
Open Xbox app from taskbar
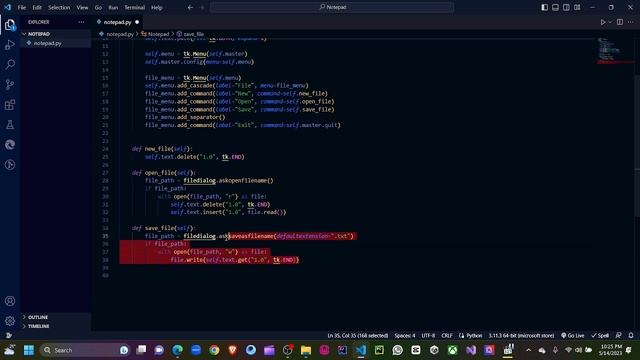453,350
